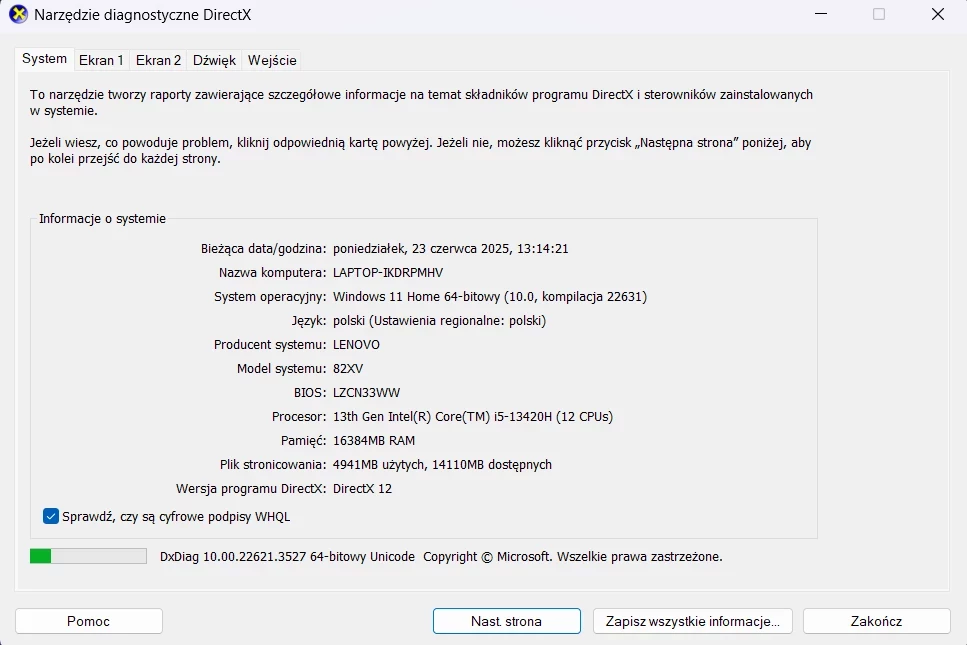
Task: Close the DirectX diagnostic window
Action: coord(937,15)
